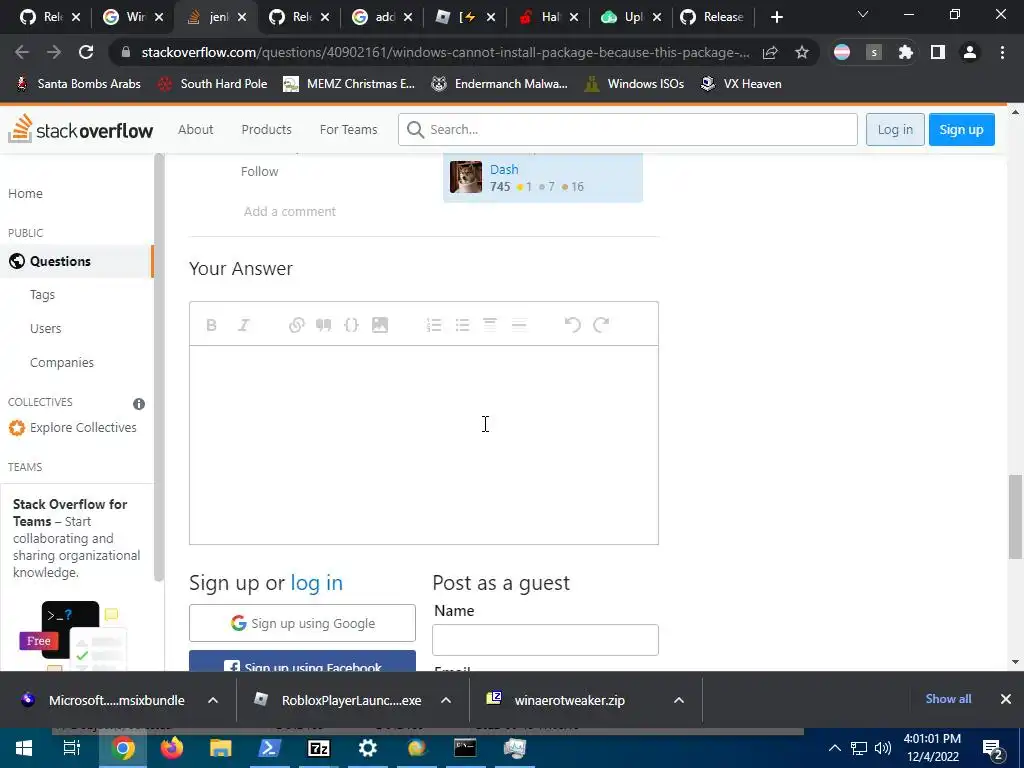Click the page vertical scrollbar thumb
This screenshot has width=1024, height=768.
pyautogui.click(x=1015, y=517)
